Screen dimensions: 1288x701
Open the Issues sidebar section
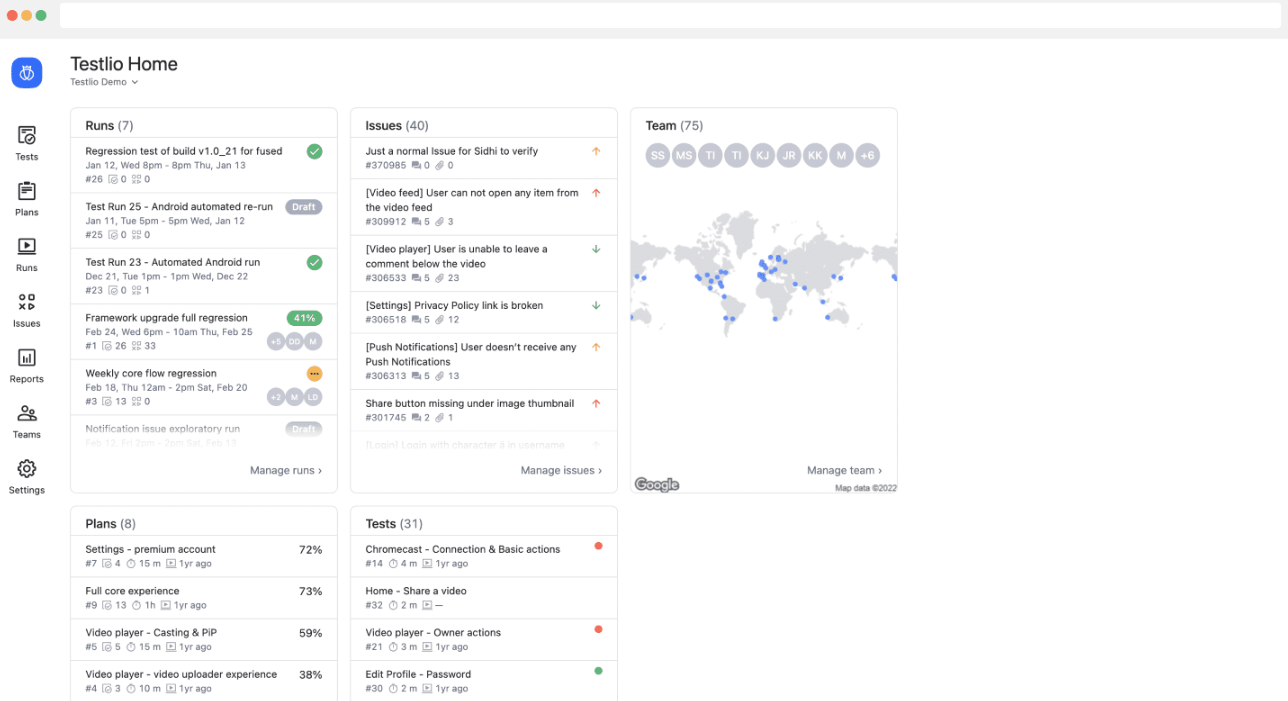click(x=27, y=310)
